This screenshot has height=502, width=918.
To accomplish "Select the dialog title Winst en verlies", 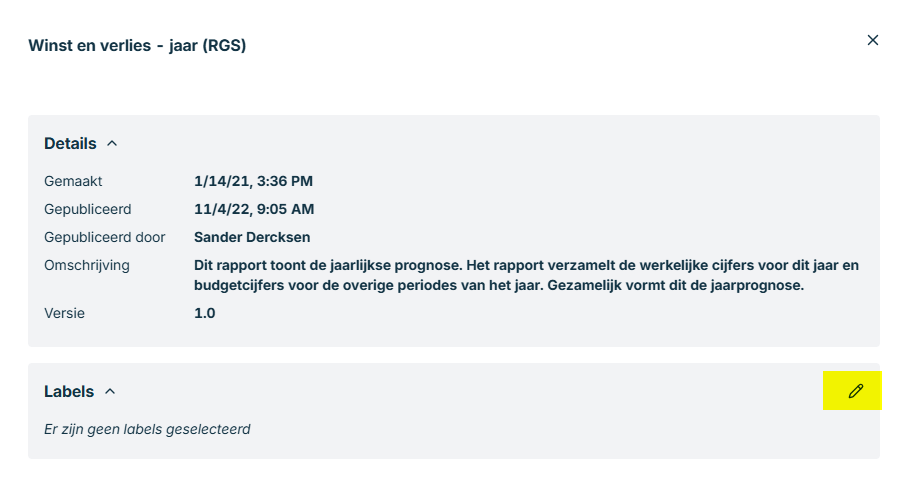I will click(x=137, y=45).
